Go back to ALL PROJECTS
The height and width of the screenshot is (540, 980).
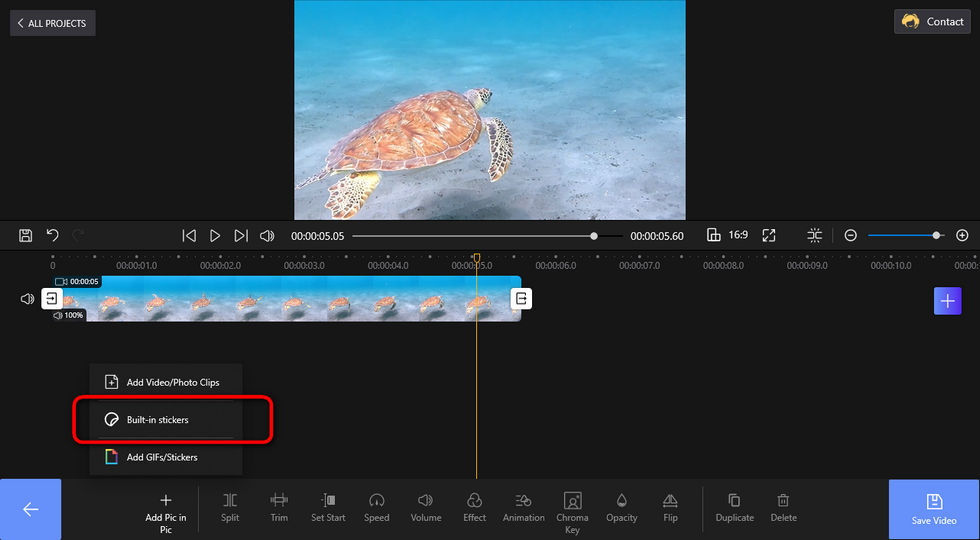coord(52,23)
